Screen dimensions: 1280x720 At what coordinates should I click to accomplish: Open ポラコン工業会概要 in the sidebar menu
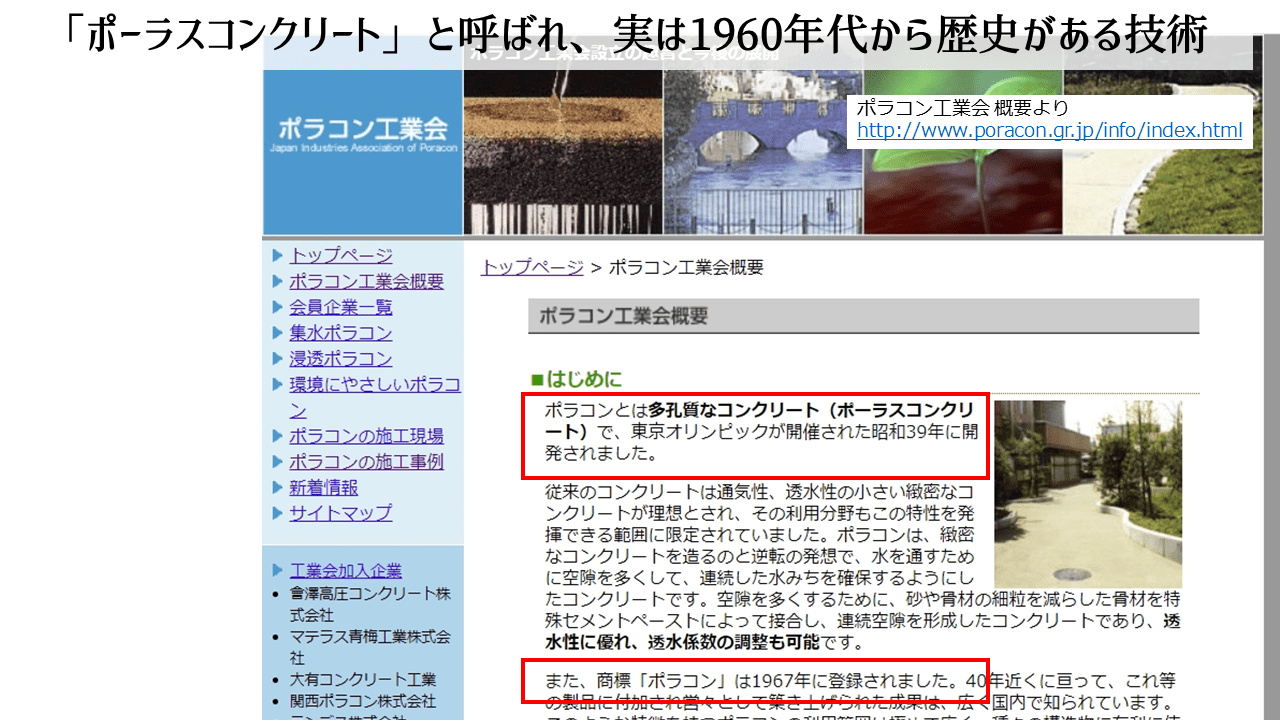366,282
